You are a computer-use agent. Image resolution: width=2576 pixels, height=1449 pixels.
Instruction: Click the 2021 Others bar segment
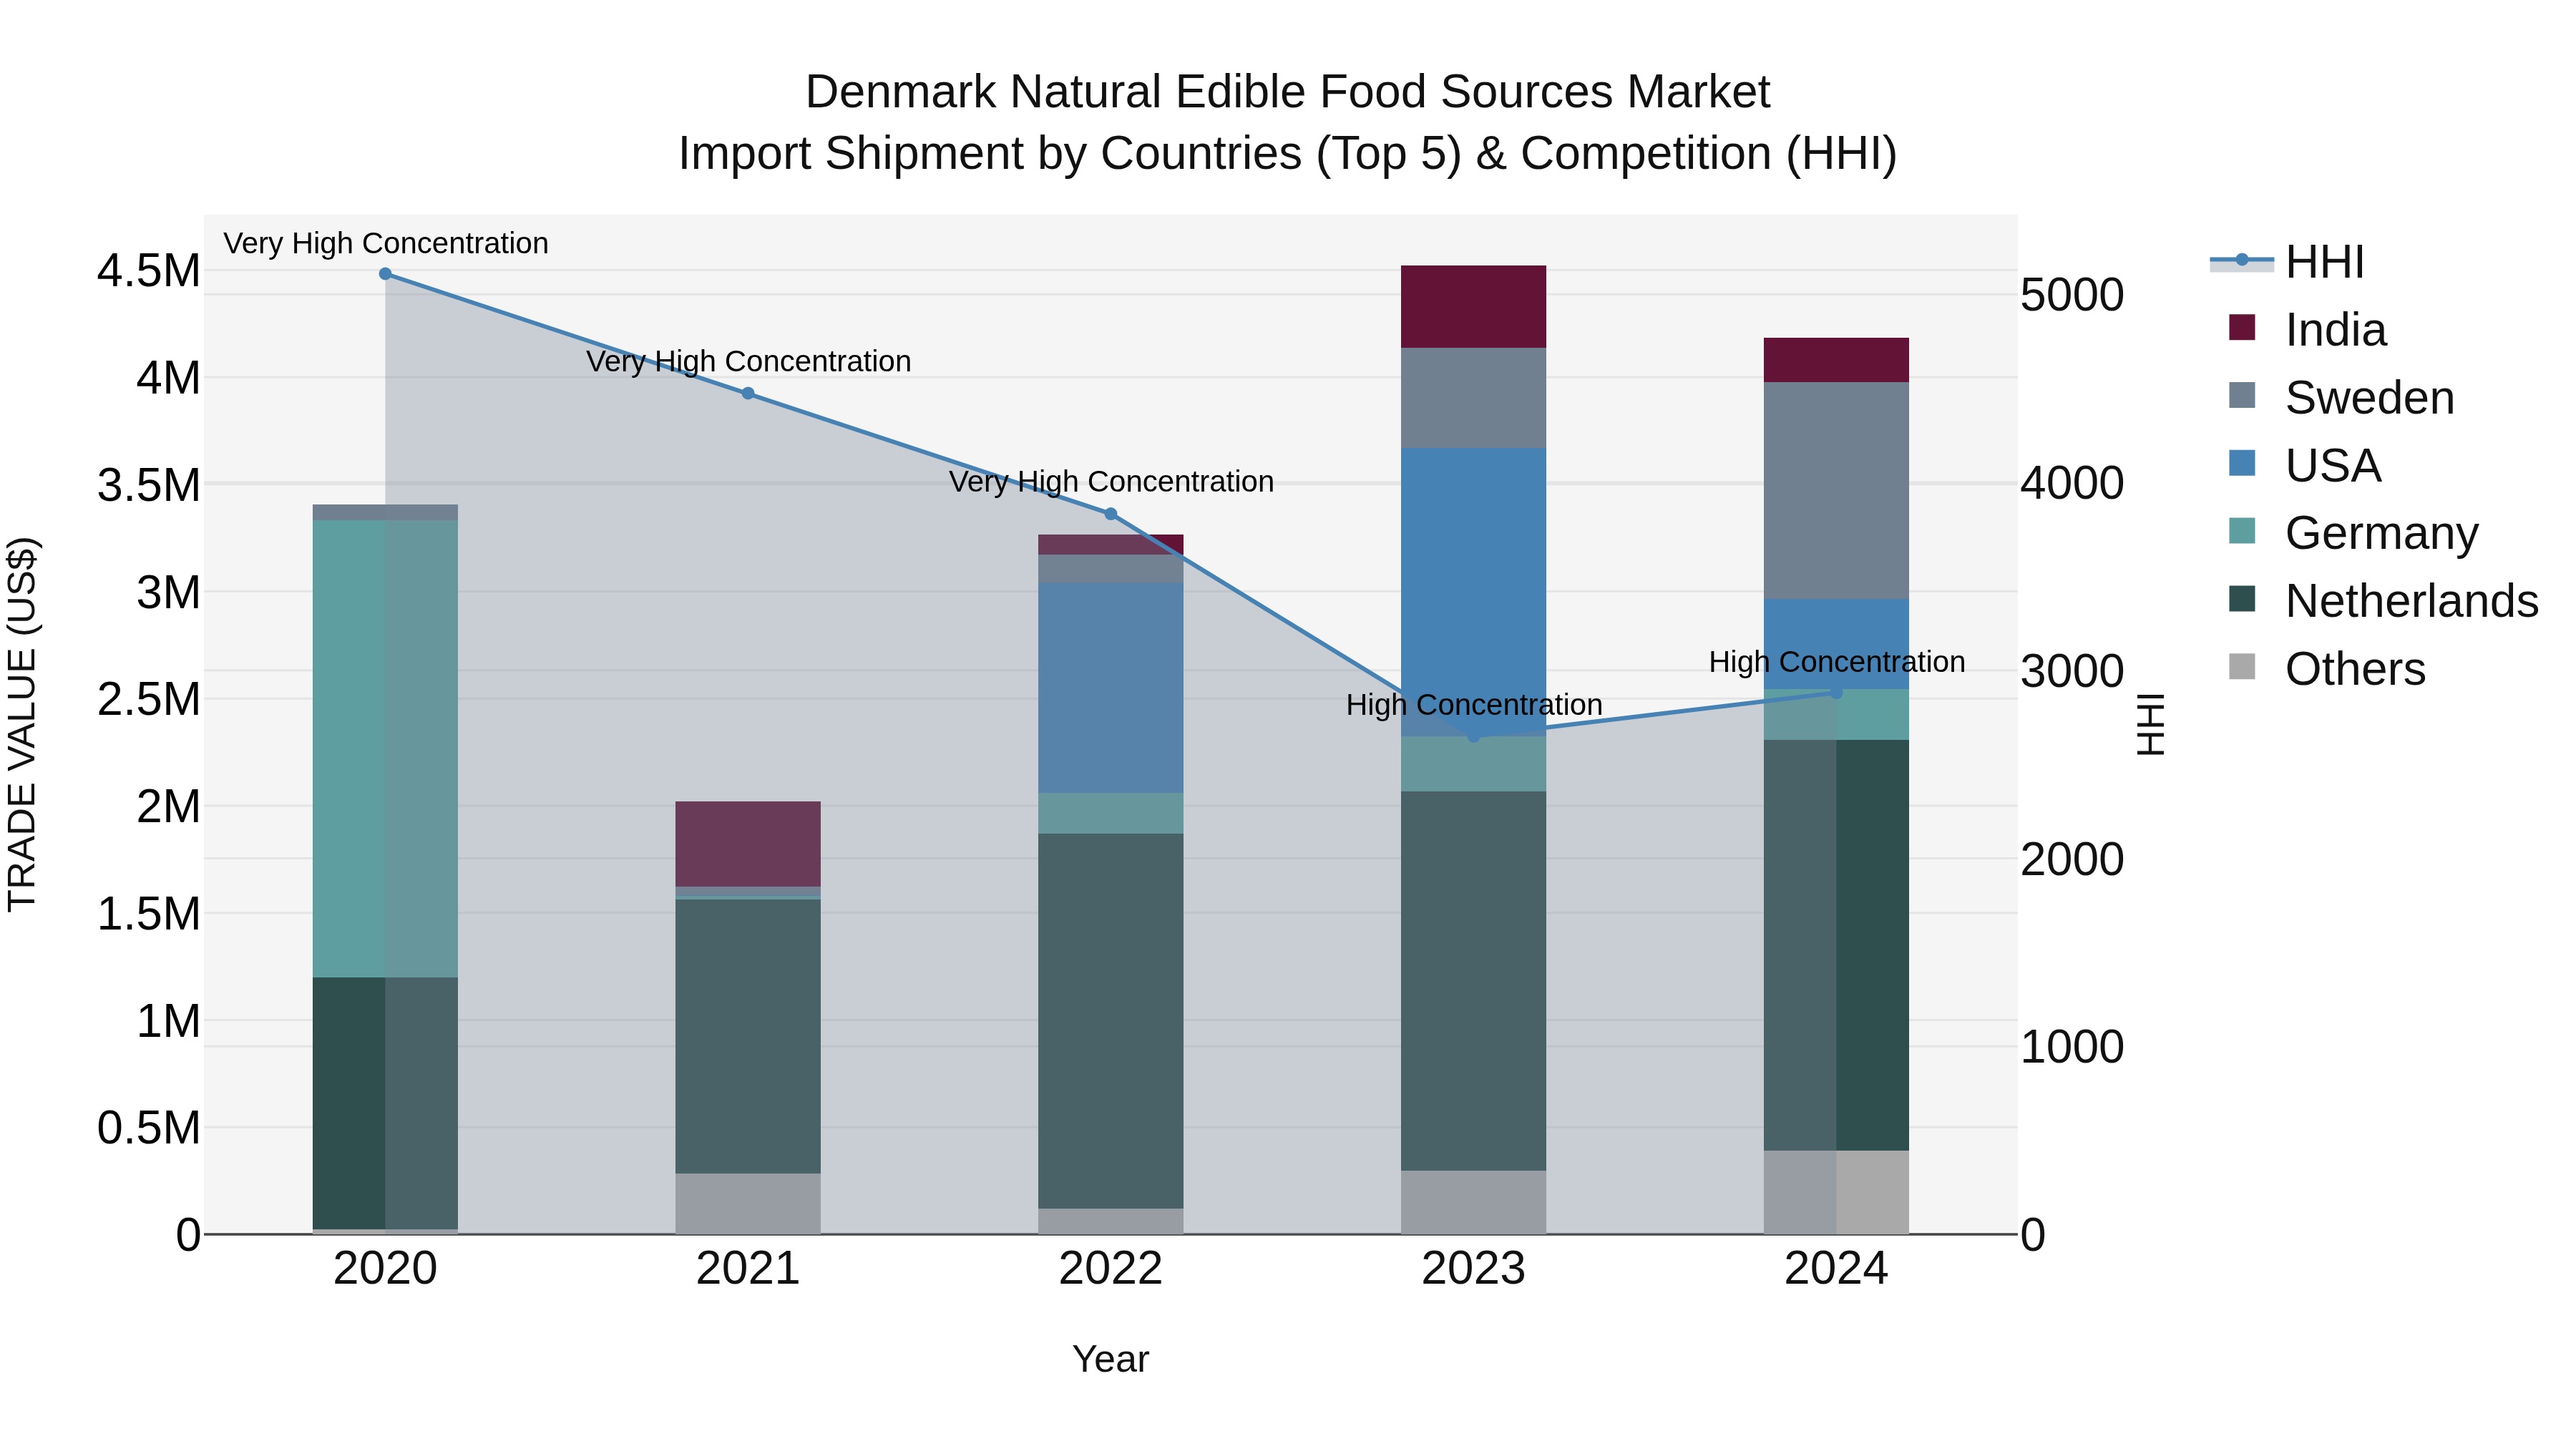pos(748,1204)
